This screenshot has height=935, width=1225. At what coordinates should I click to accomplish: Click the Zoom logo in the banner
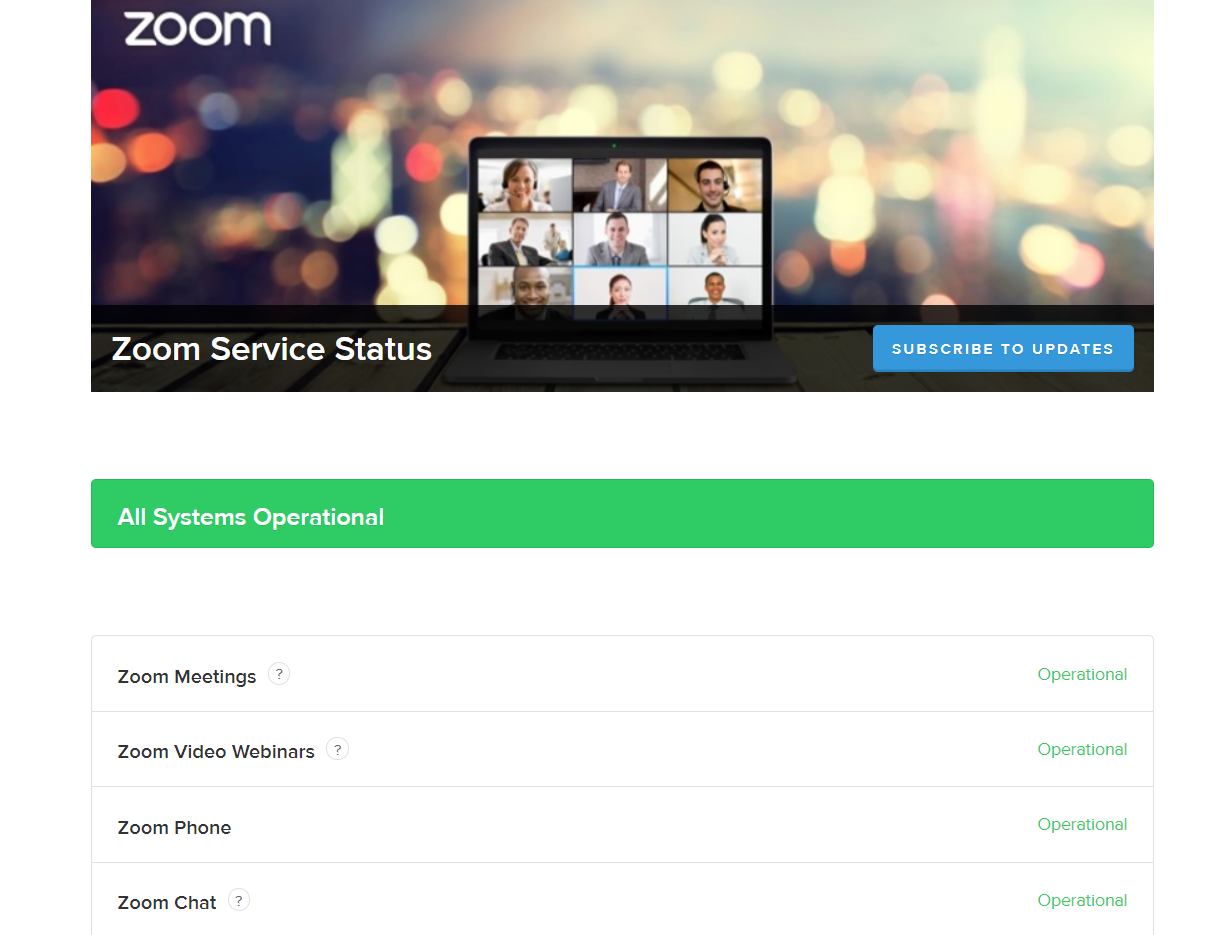click(x=197, y=28)
